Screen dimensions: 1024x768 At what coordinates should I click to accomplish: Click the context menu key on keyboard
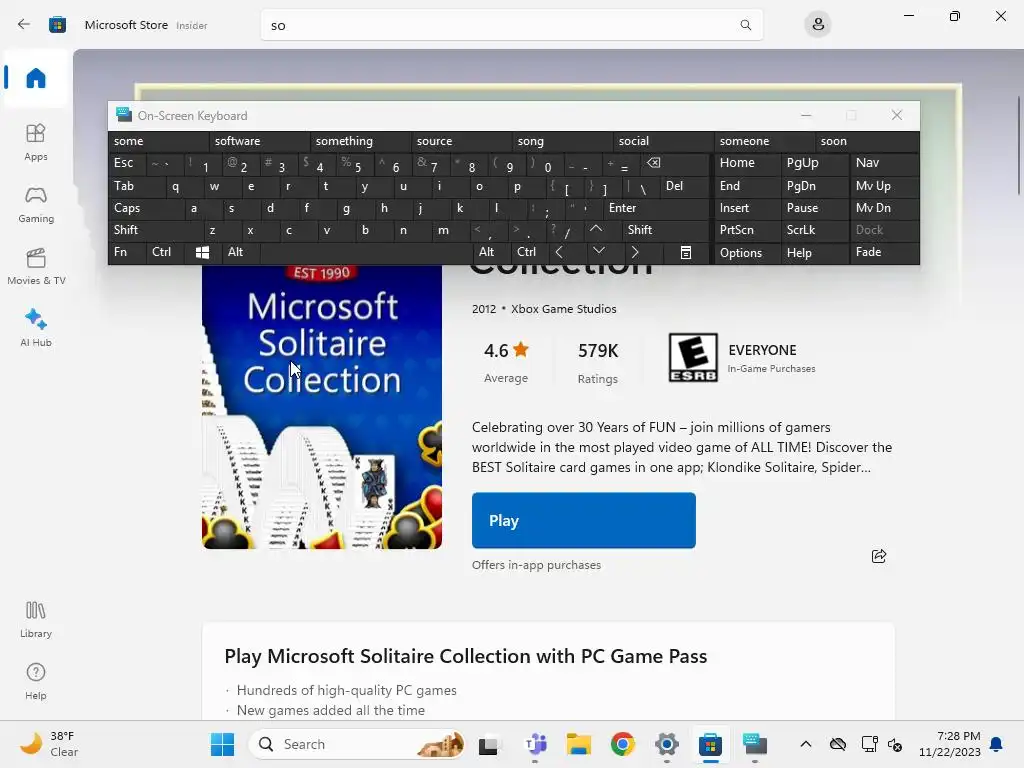point(685,252)
